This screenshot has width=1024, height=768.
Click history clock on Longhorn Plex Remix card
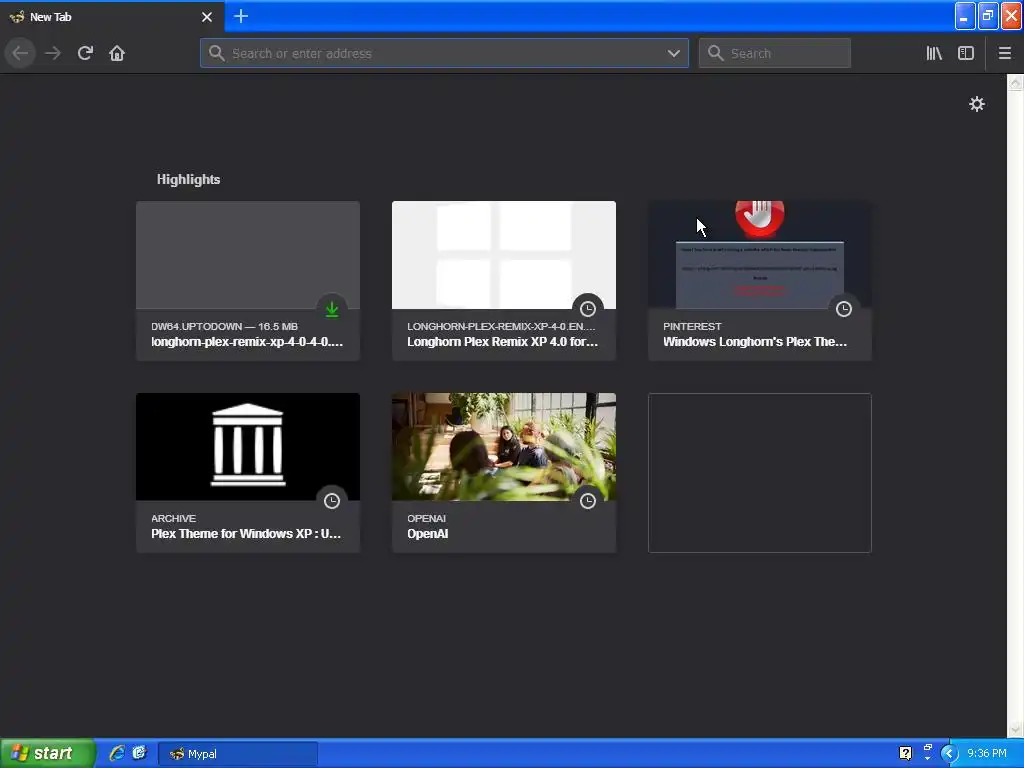pyautogui.click(x=588, y=309)
